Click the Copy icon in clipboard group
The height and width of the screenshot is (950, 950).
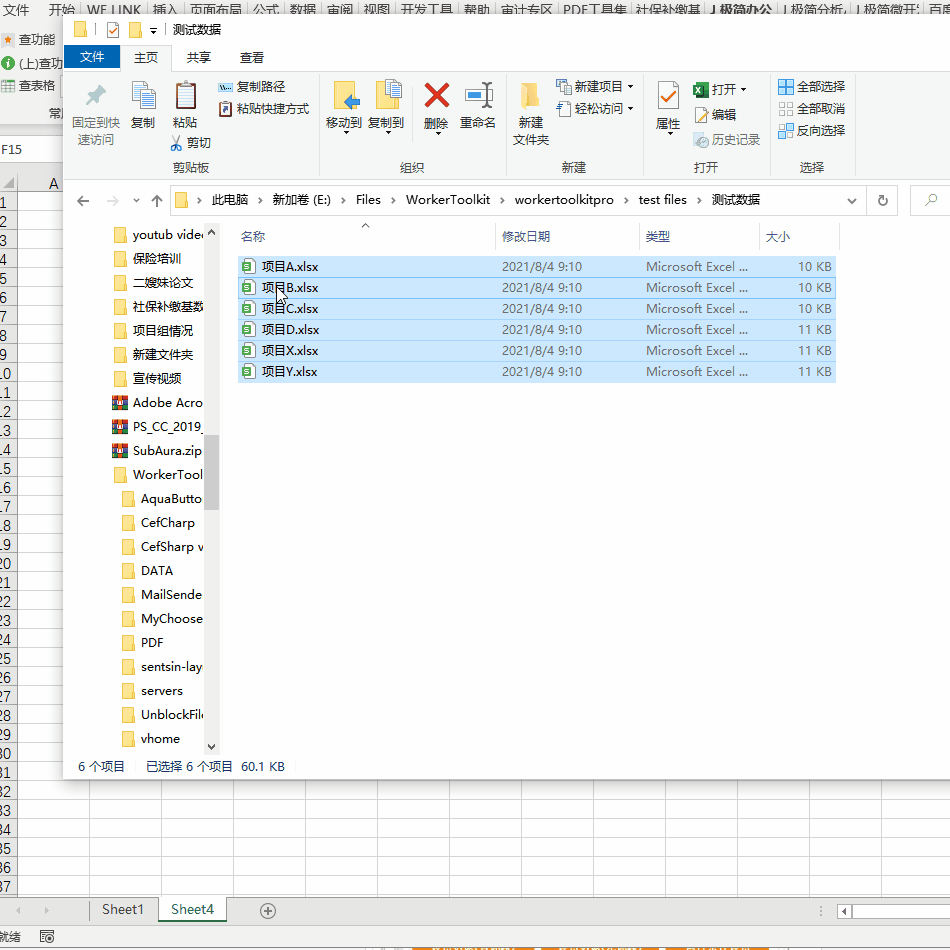(x=143, y=97)
